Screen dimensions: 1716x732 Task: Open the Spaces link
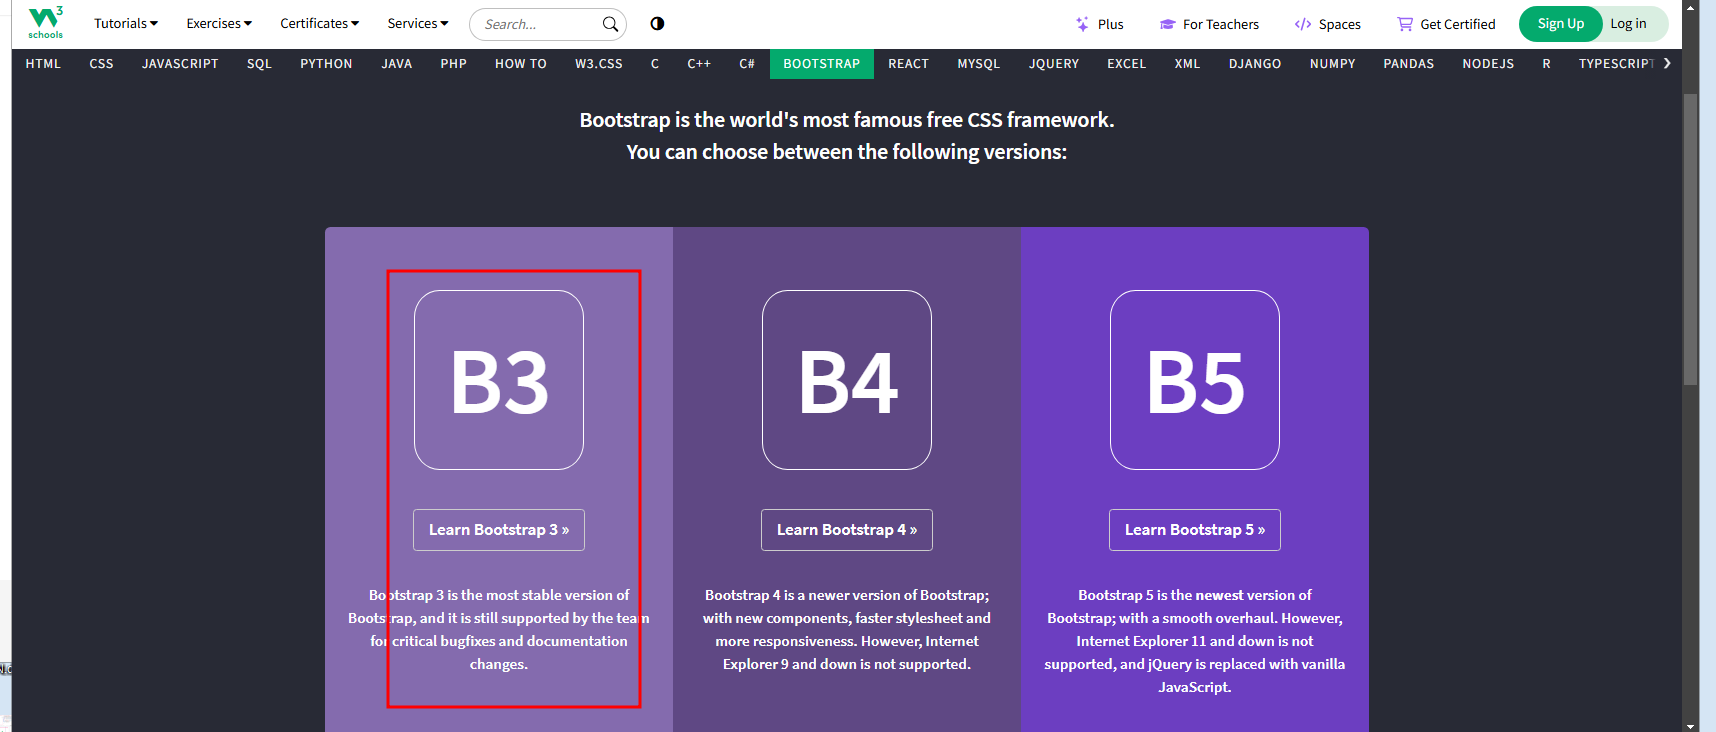tap(1327, 24)
